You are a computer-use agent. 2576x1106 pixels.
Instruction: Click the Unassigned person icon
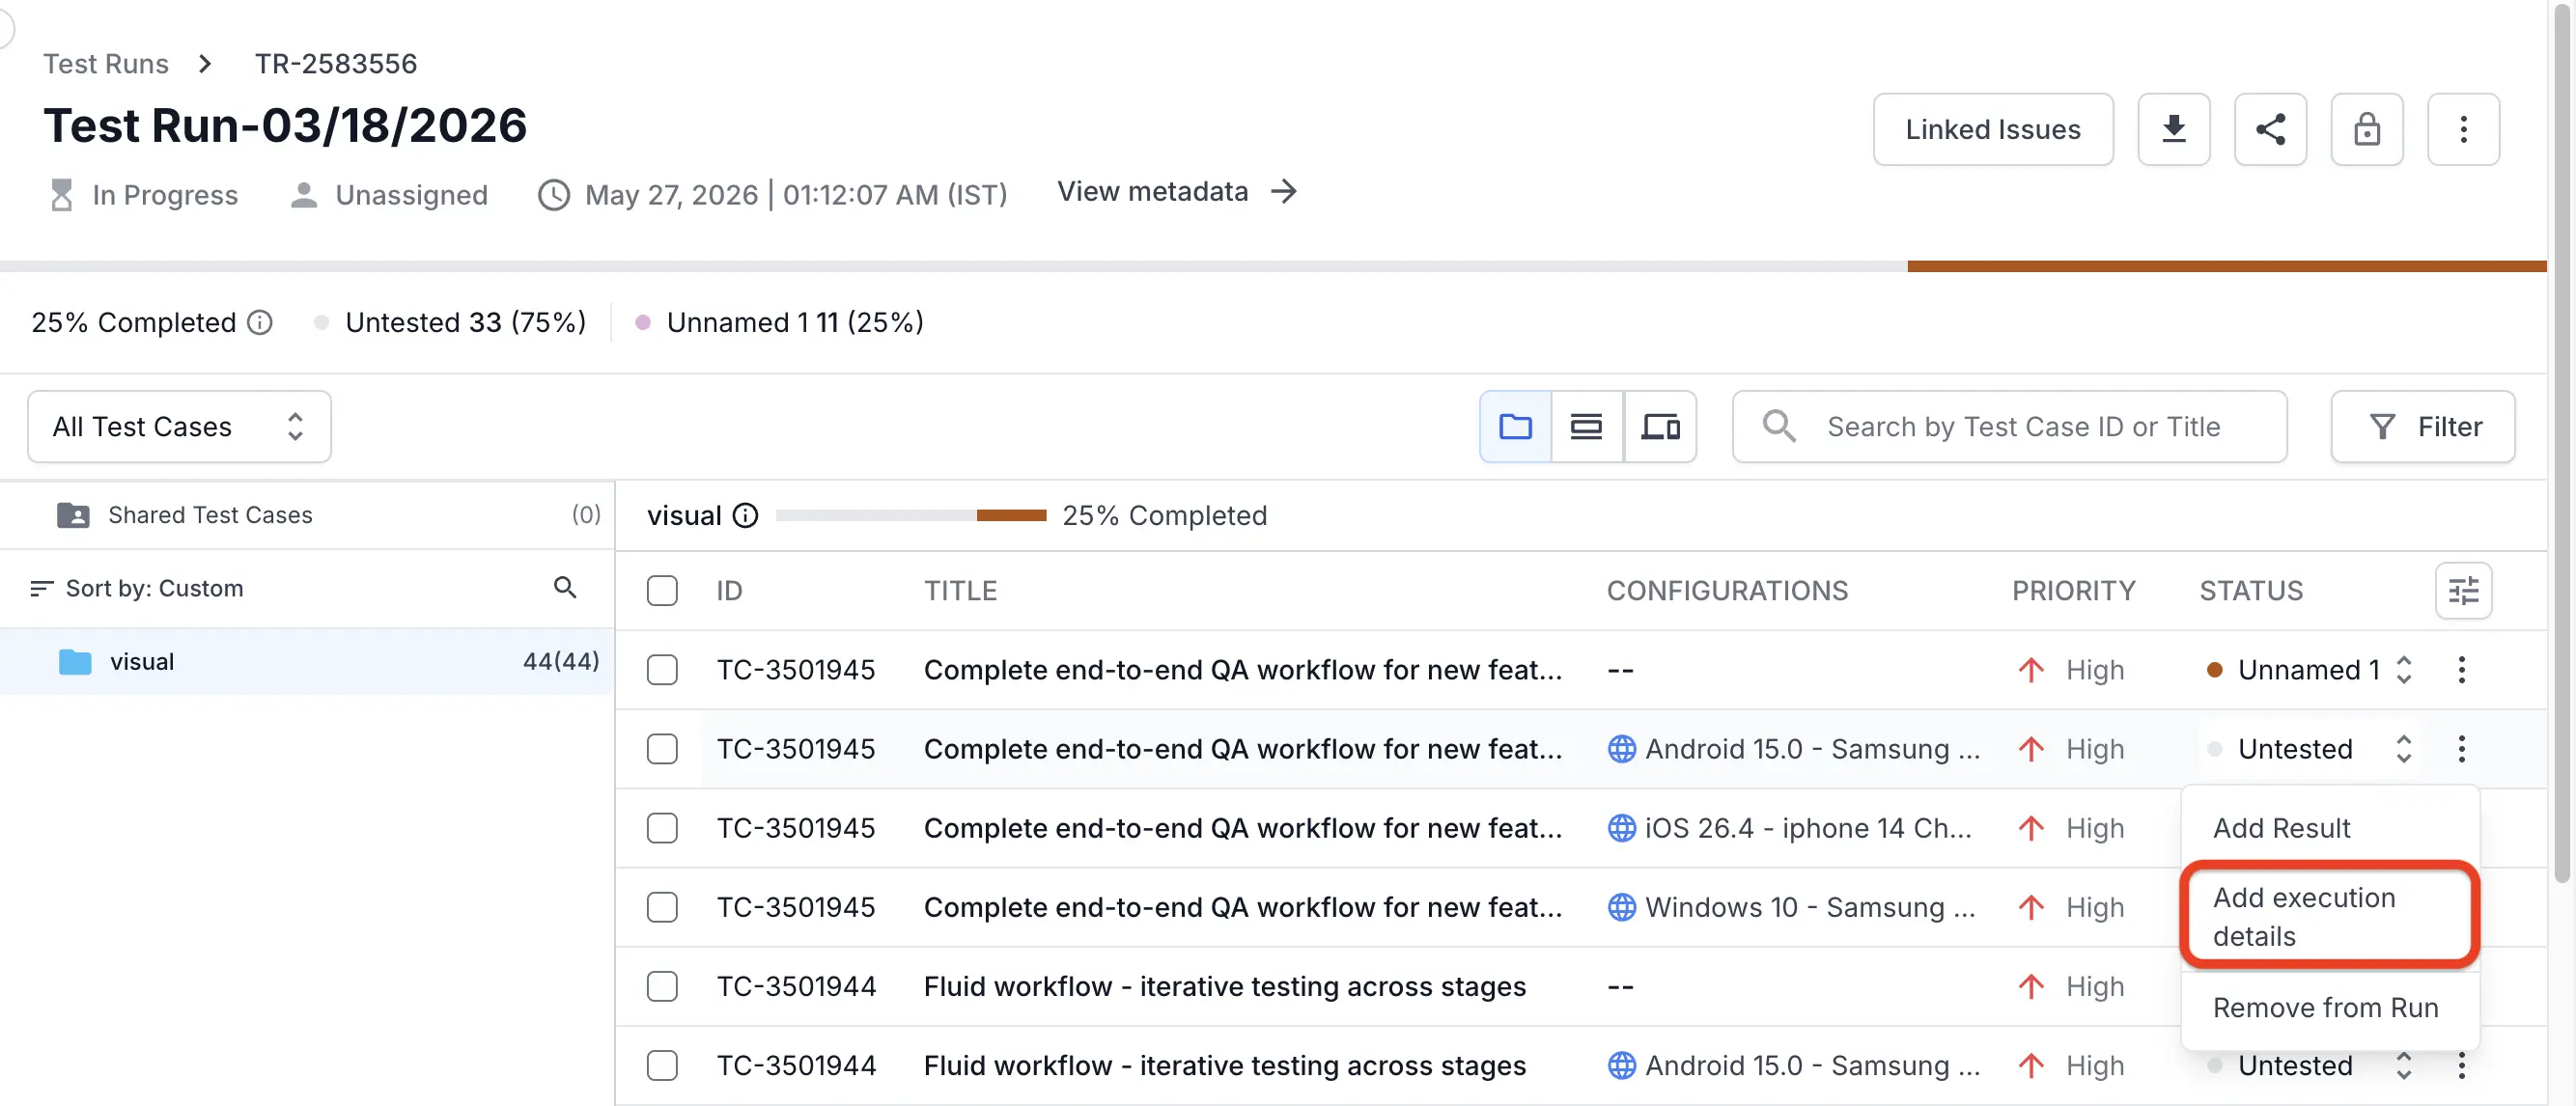(x=304, y=194)
